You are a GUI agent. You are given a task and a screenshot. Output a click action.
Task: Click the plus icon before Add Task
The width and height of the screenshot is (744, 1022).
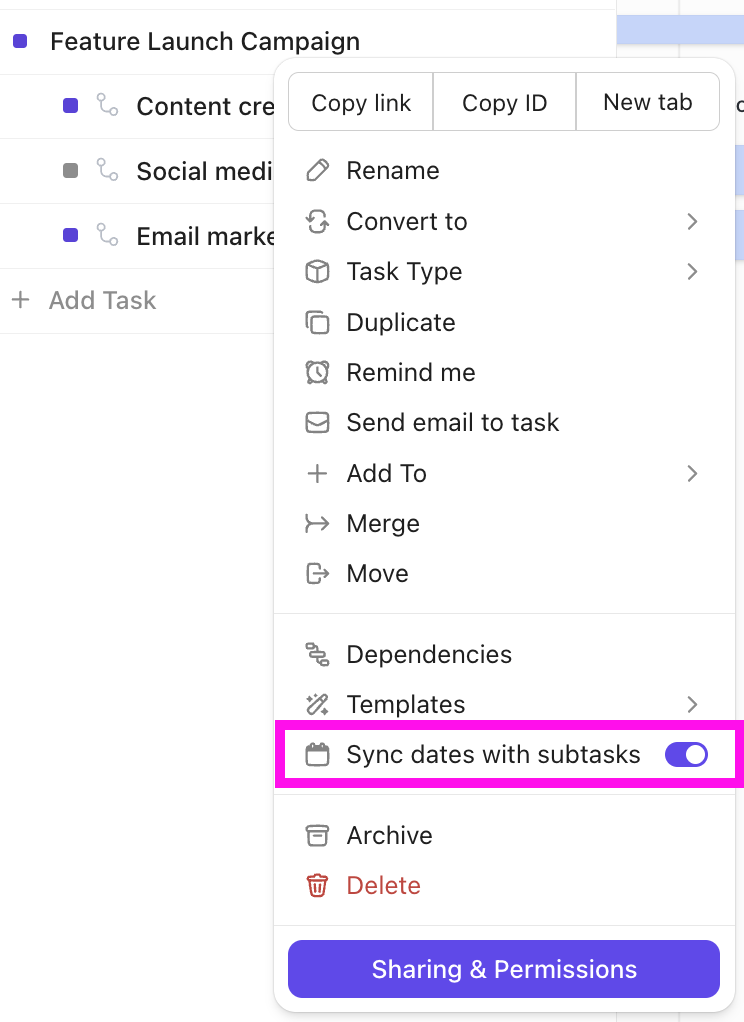coord(21,300)
